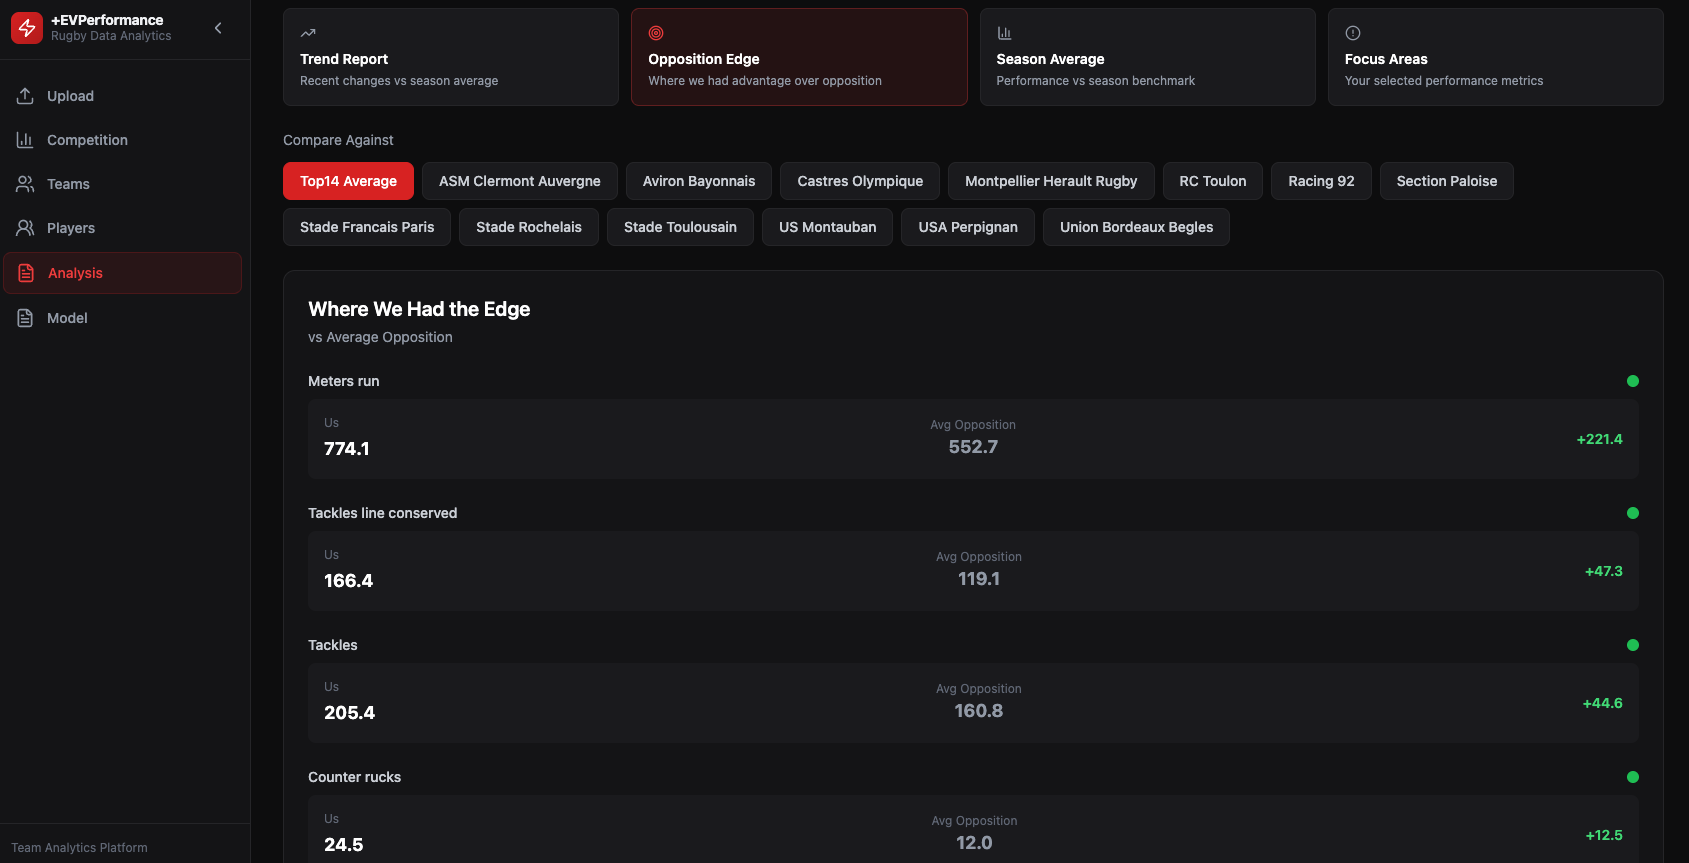
Task: Click the +221.4 difference value
Action: coord(1599,439)
